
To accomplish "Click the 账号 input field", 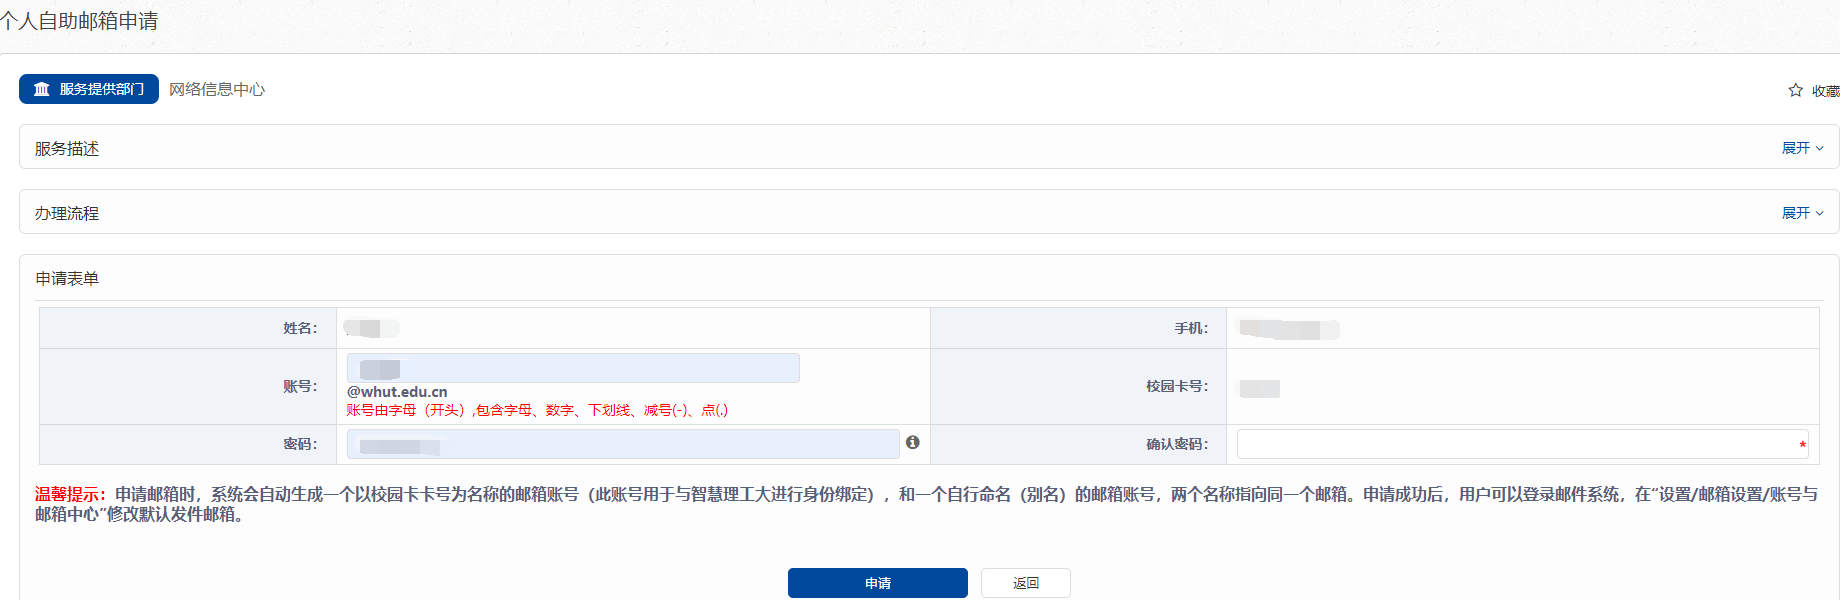I will (x=573, y=368).
